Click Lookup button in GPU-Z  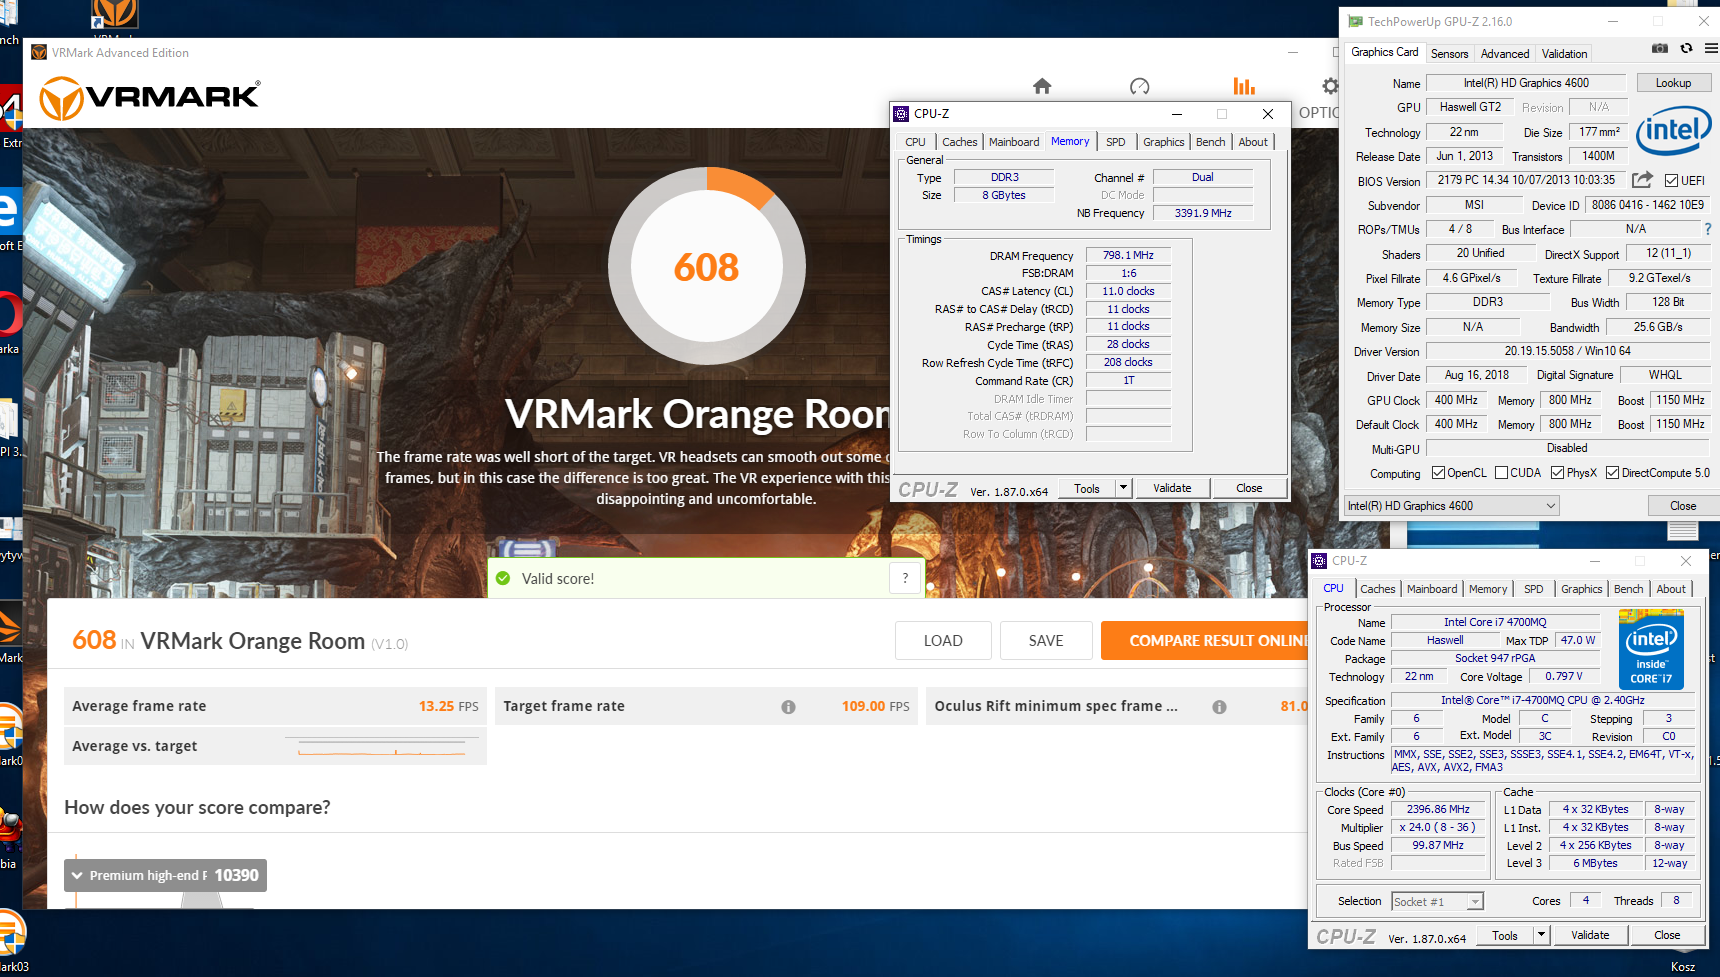[x=1673, y=83]
